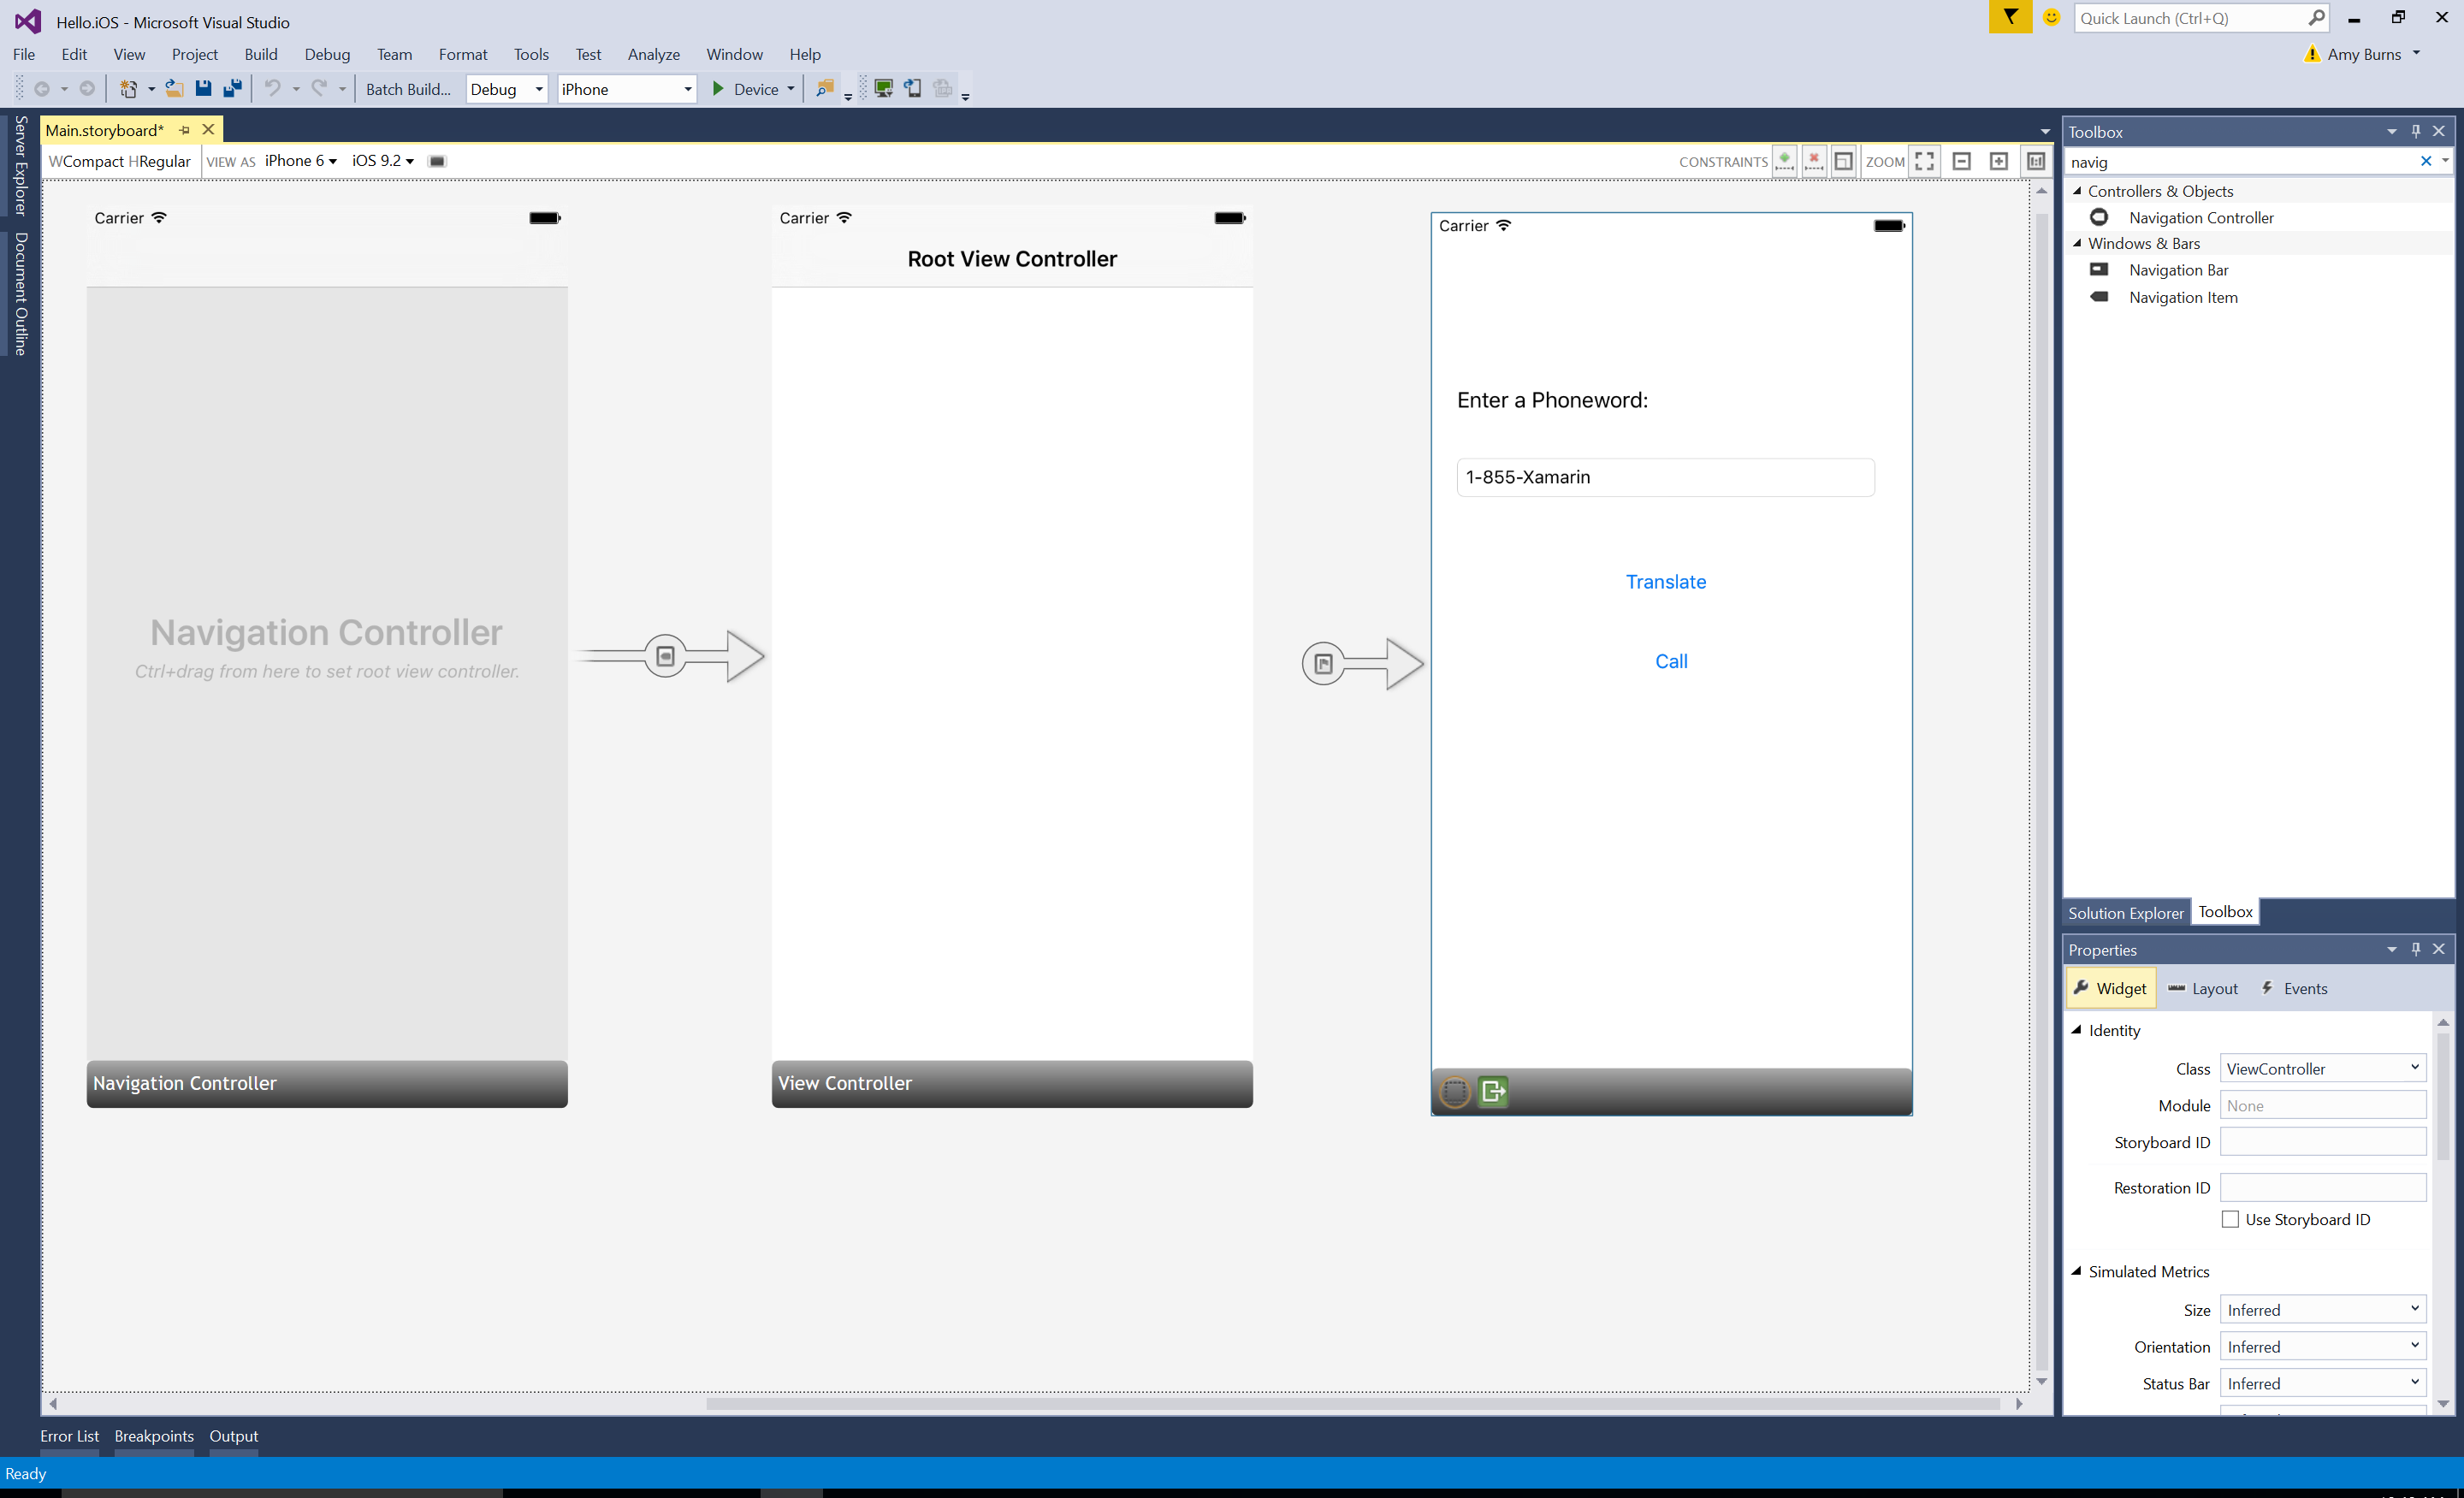Click the Widget tab in Properties panel
This screenshot has width=2464, height=1498.
(x=2112, y=987)
